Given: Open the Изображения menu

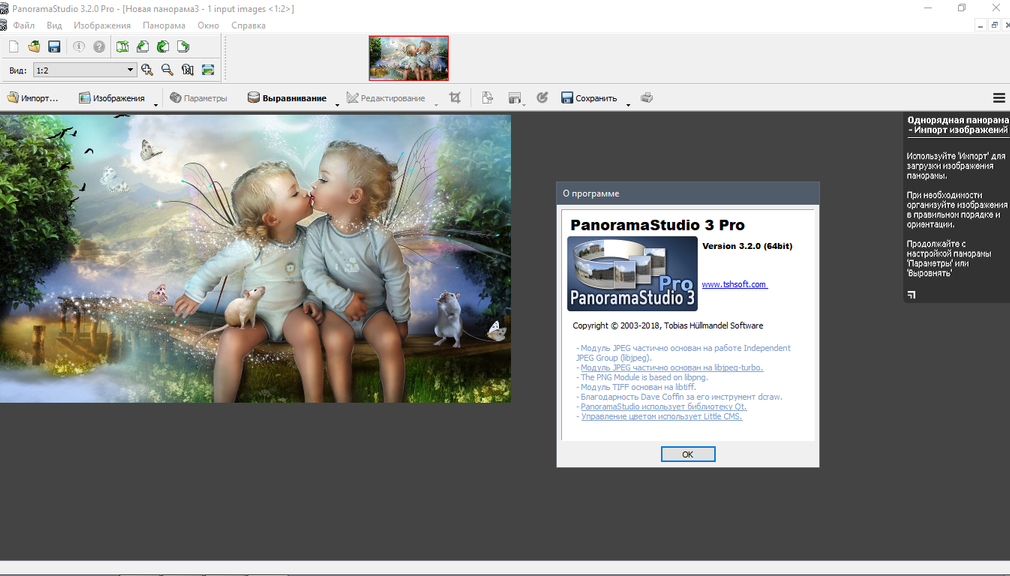Looking at the screenshot, I should pyautogui.click(x=102, y=25).
